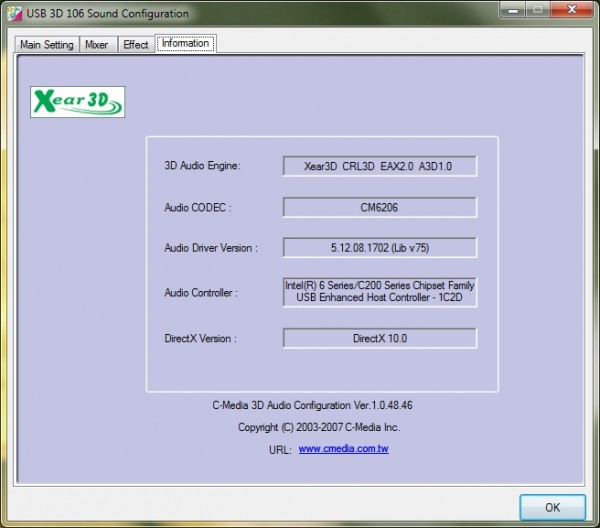Image resolution: width=600 pixels, height=528 pixels.
Task: Open the www.cmedia.com.tw link
Action: (x=344, y=448)
